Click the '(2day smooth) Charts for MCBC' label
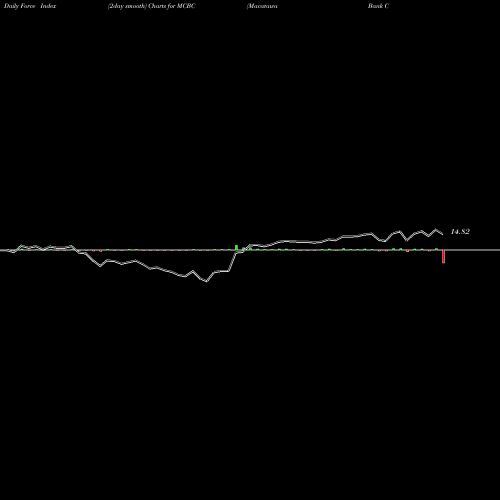This screenshot has width=500, height=500. [x=152, y=6]
